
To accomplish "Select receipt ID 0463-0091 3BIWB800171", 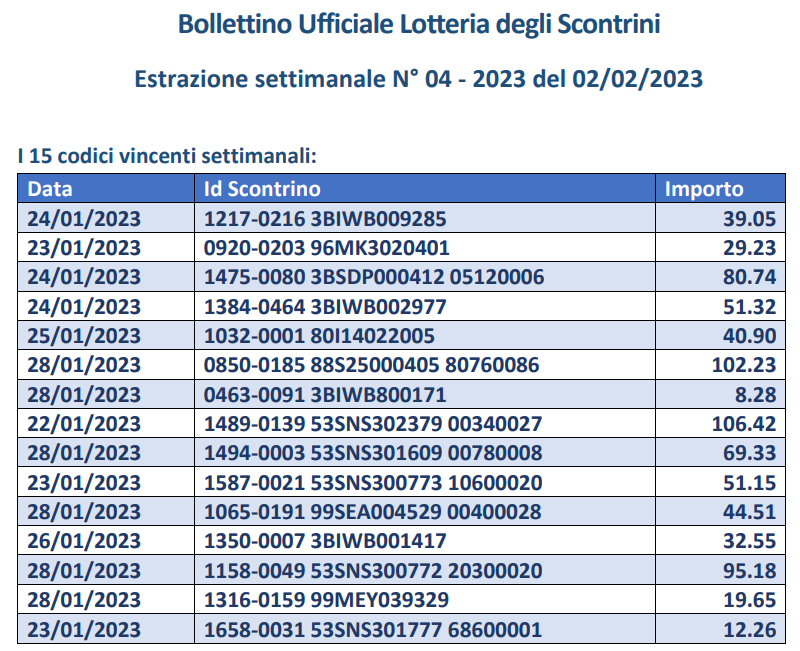I will pyautogui.click(x=325, y=394).
